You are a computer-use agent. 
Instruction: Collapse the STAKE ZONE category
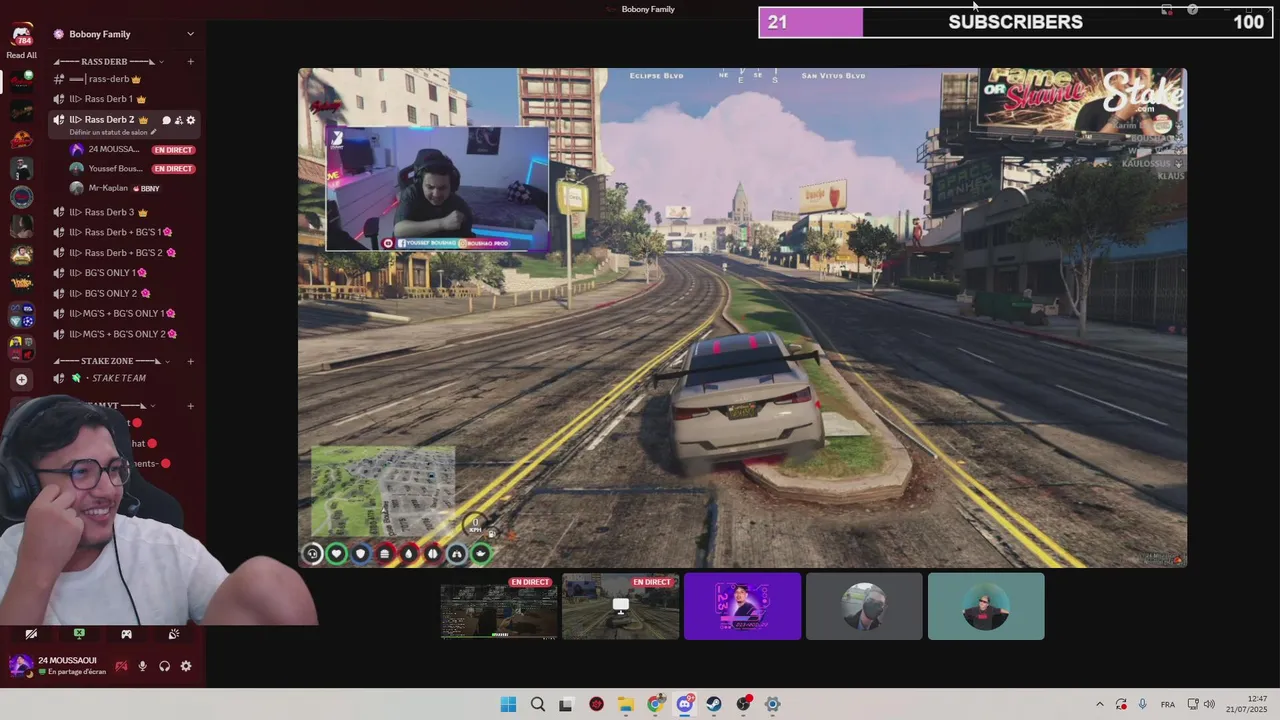pyautogui.click(x=113, y=361)
